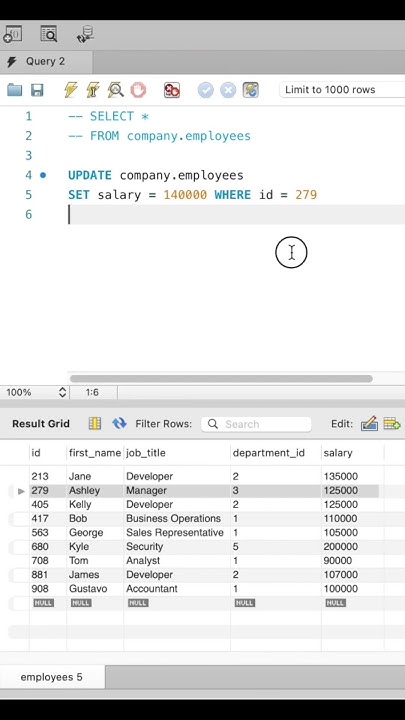Select the Ashley first name cell

pyautogui.click(x=95, y=490)
